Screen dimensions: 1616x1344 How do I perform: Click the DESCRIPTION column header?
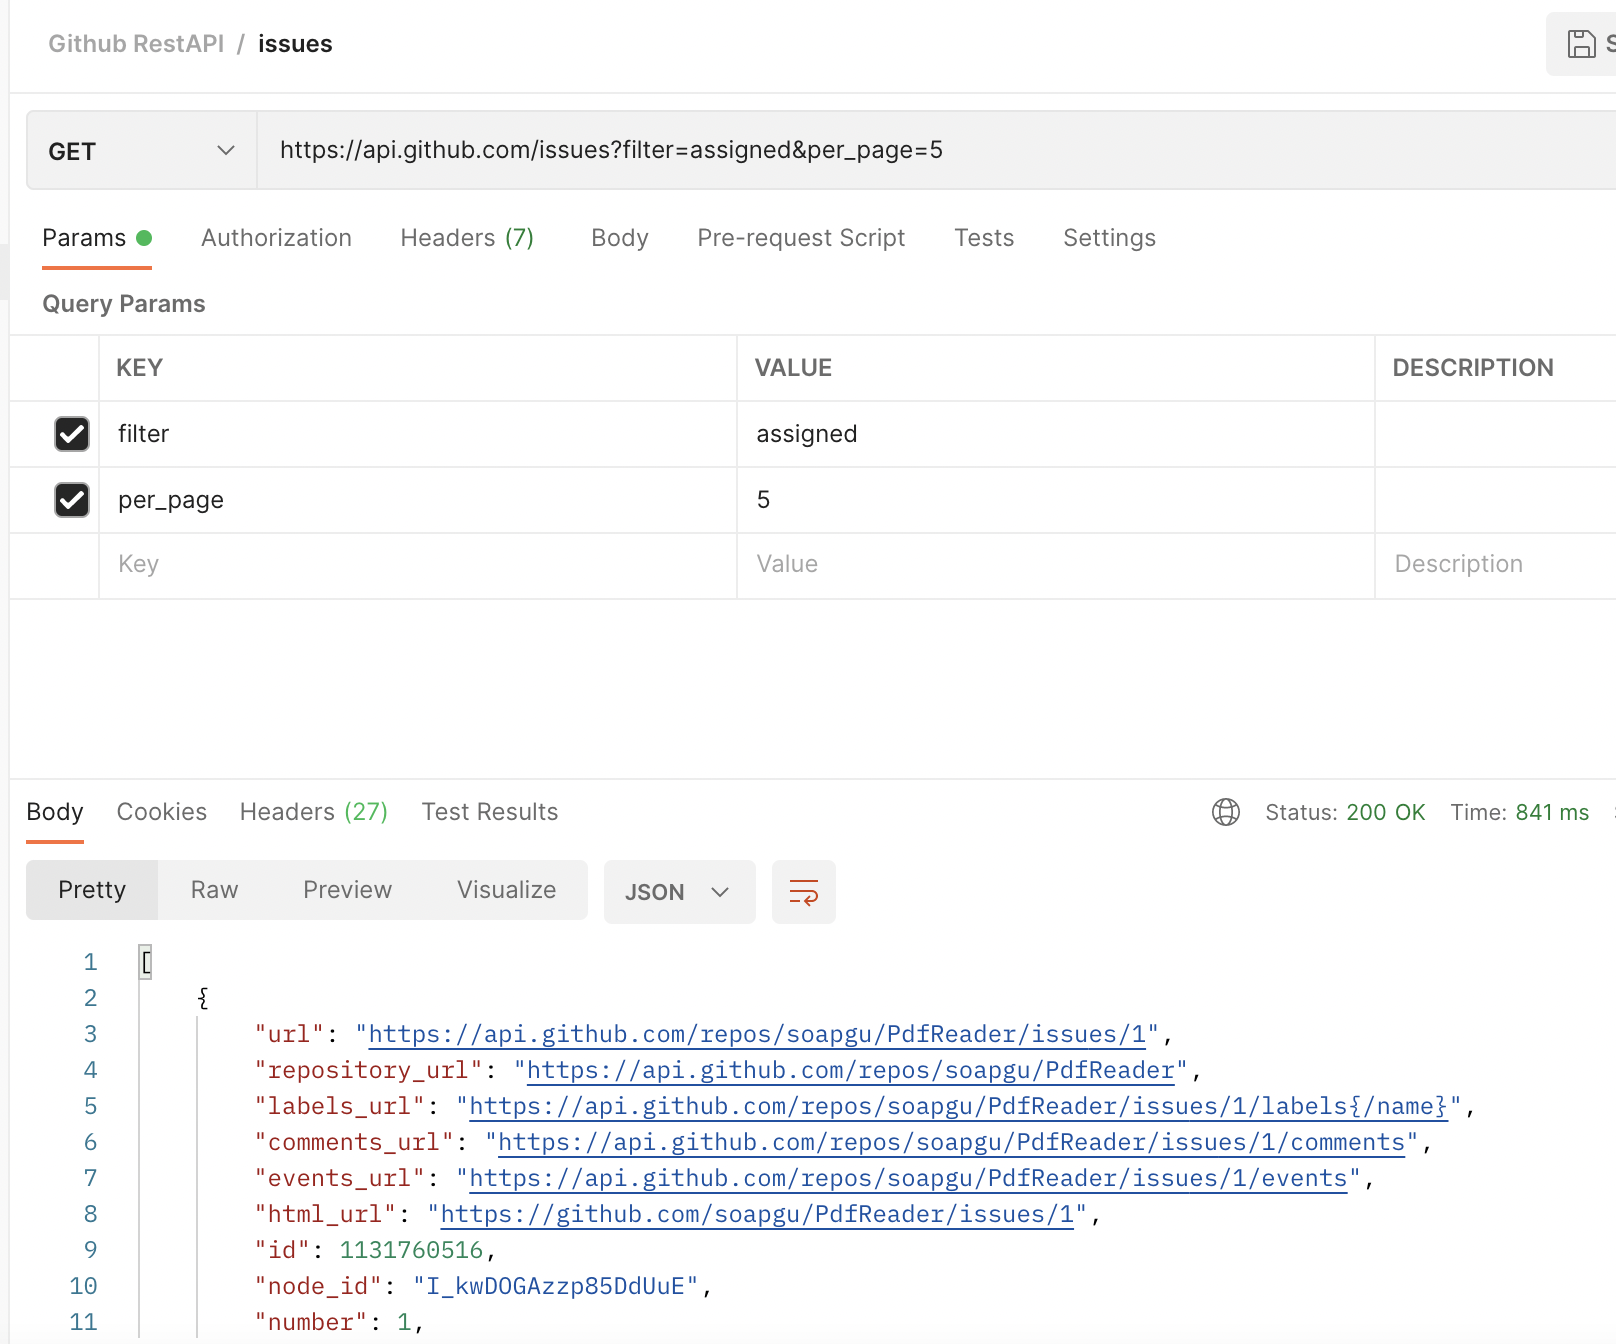(x=1473, y=368)
